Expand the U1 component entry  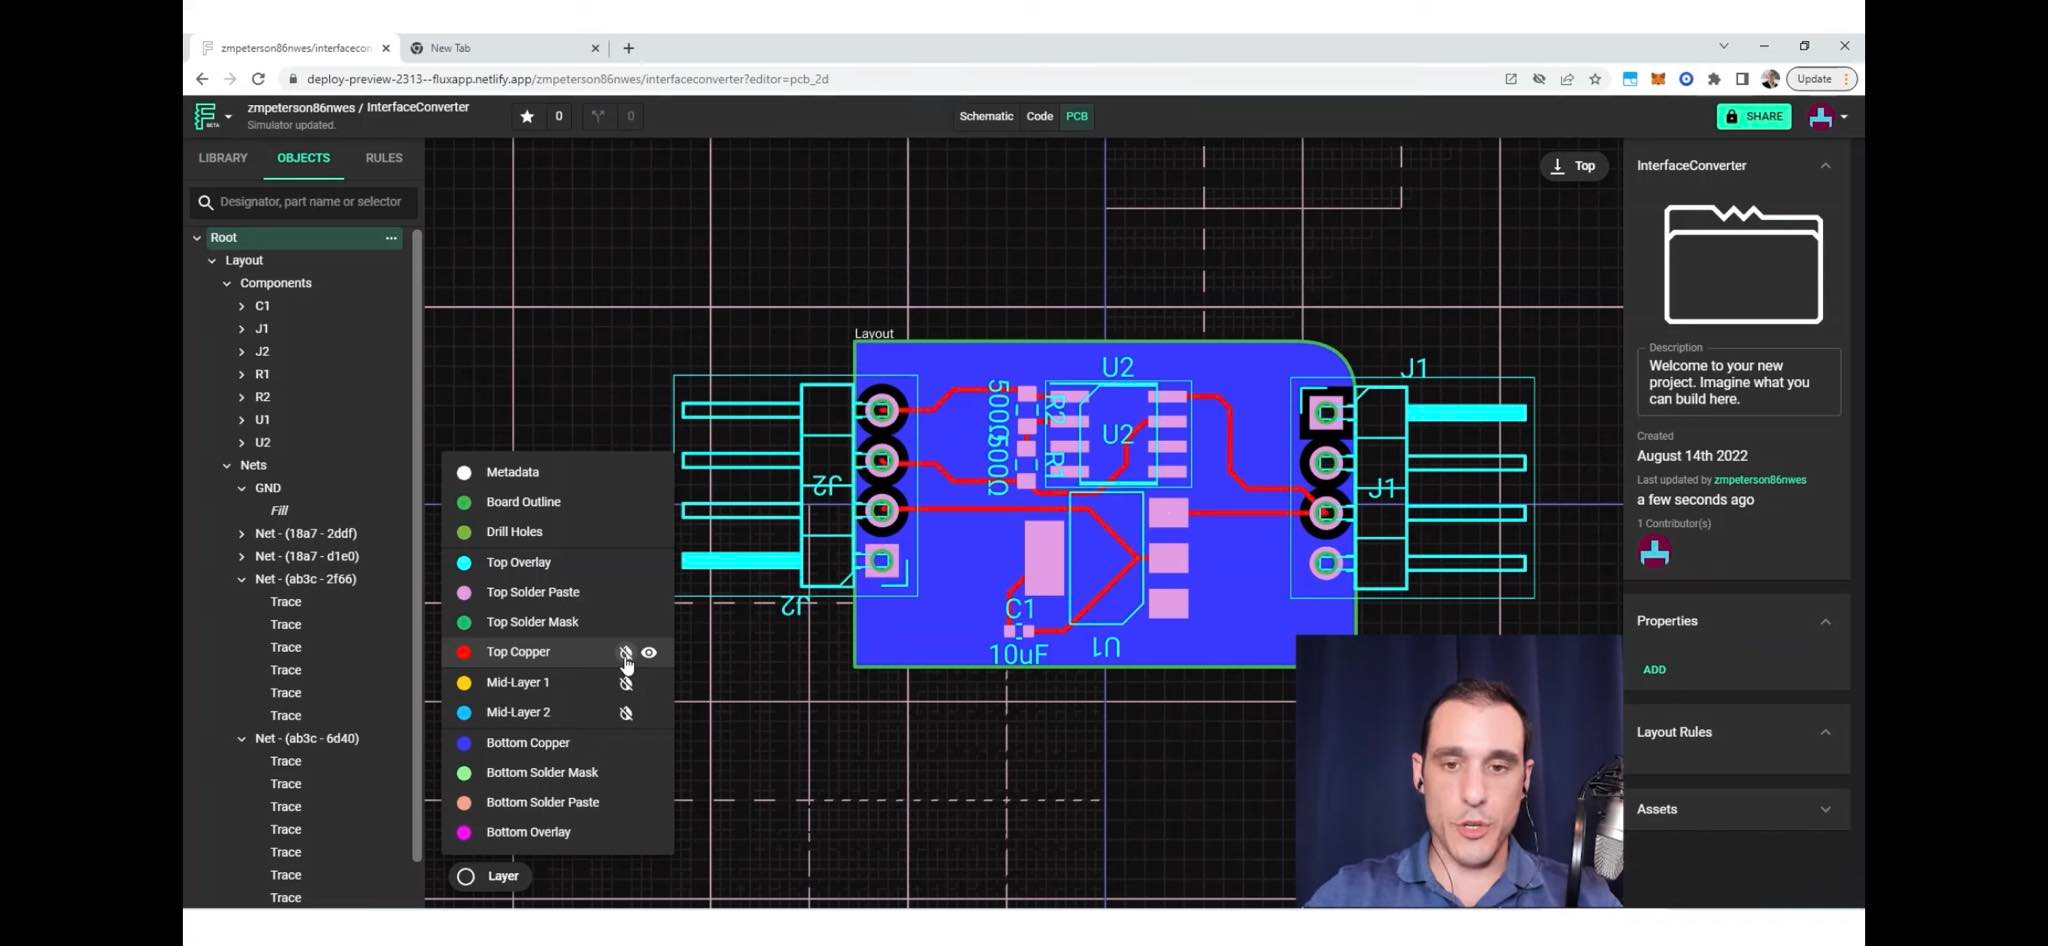click(241, 419)
